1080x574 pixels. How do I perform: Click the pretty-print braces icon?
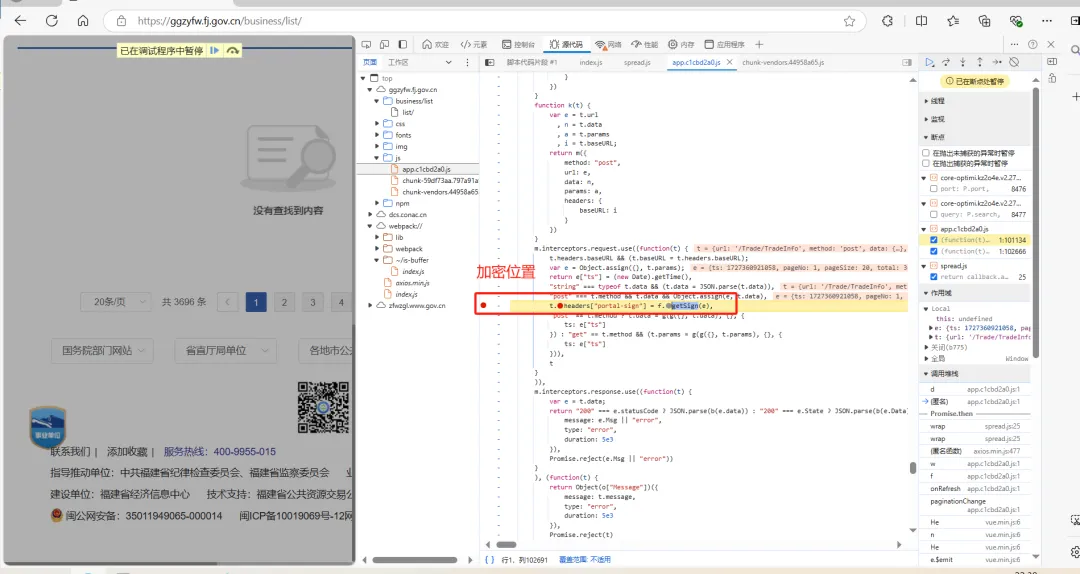(489, 560)
